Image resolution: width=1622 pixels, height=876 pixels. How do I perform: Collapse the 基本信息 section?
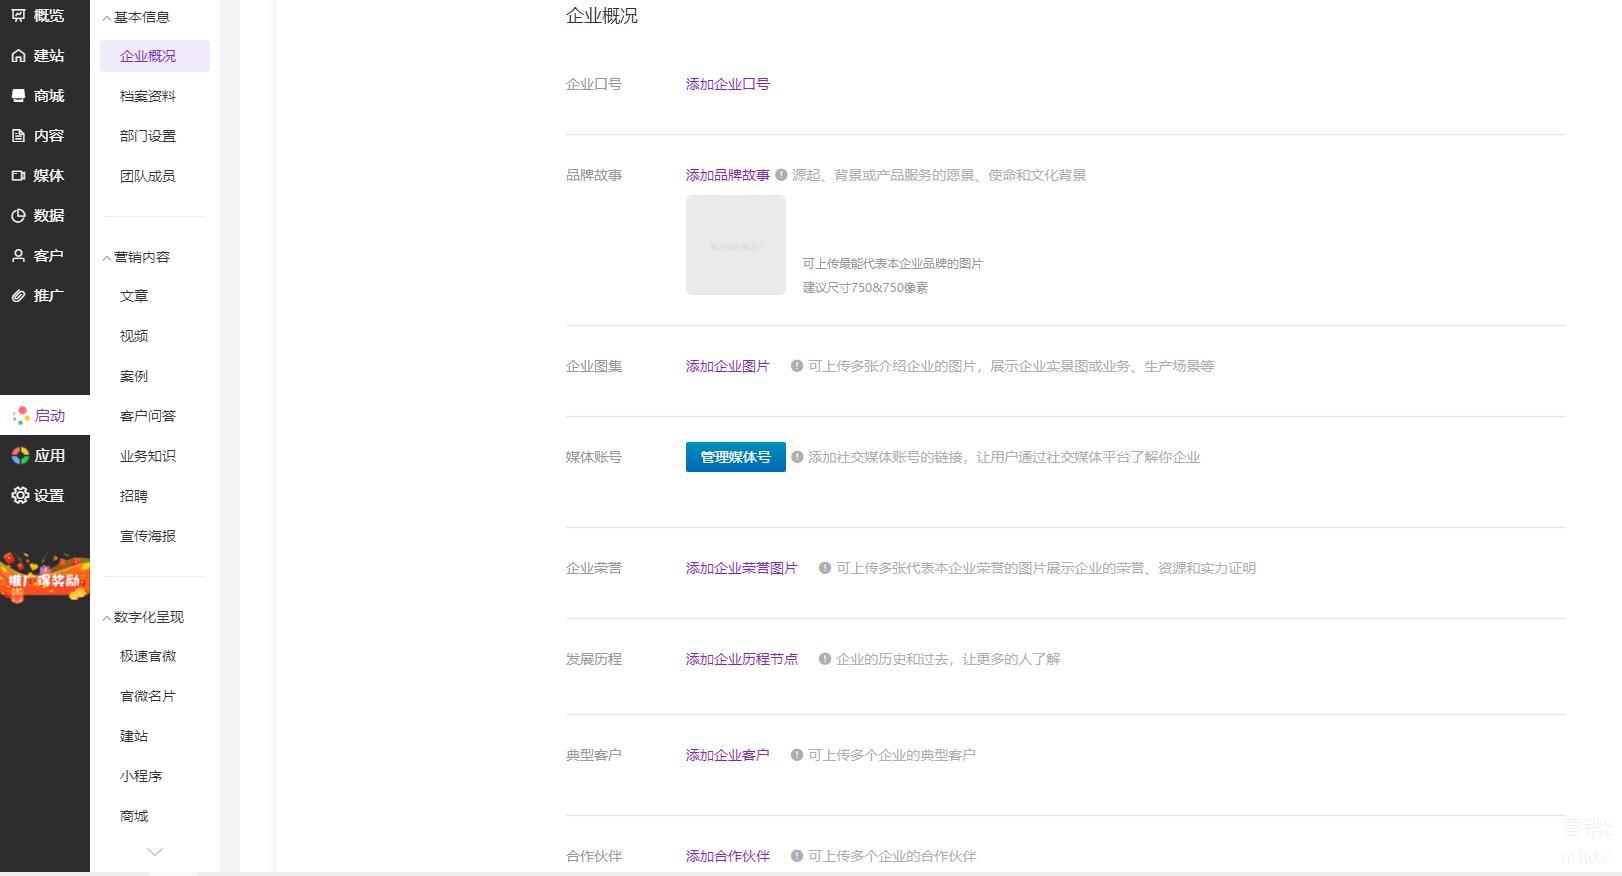pyautogui.click(x=107, y=18)
